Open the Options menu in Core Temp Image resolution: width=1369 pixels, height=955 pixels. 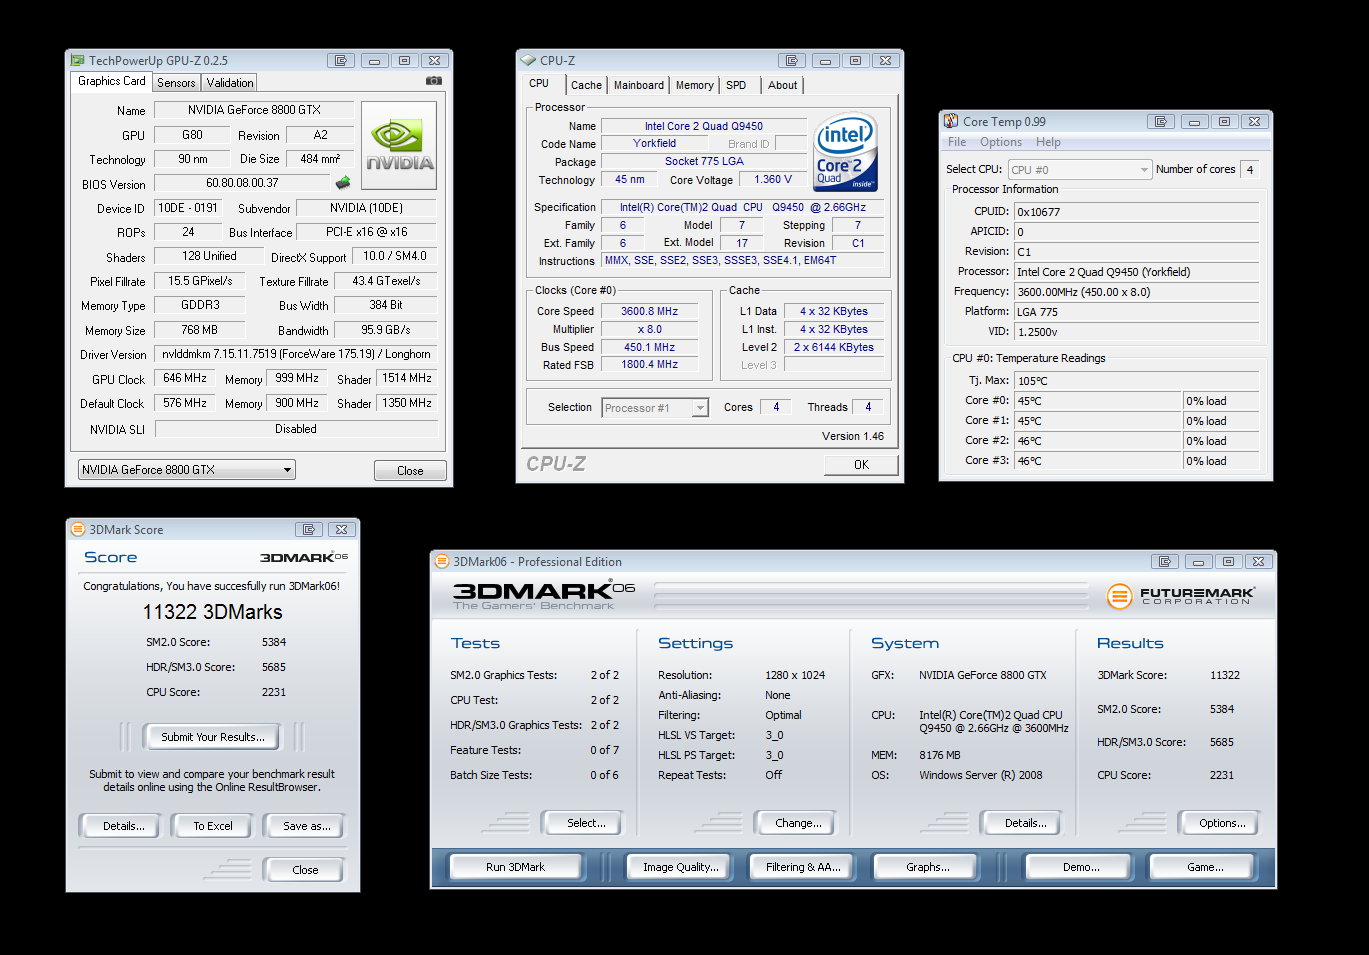coord(1001,142)
